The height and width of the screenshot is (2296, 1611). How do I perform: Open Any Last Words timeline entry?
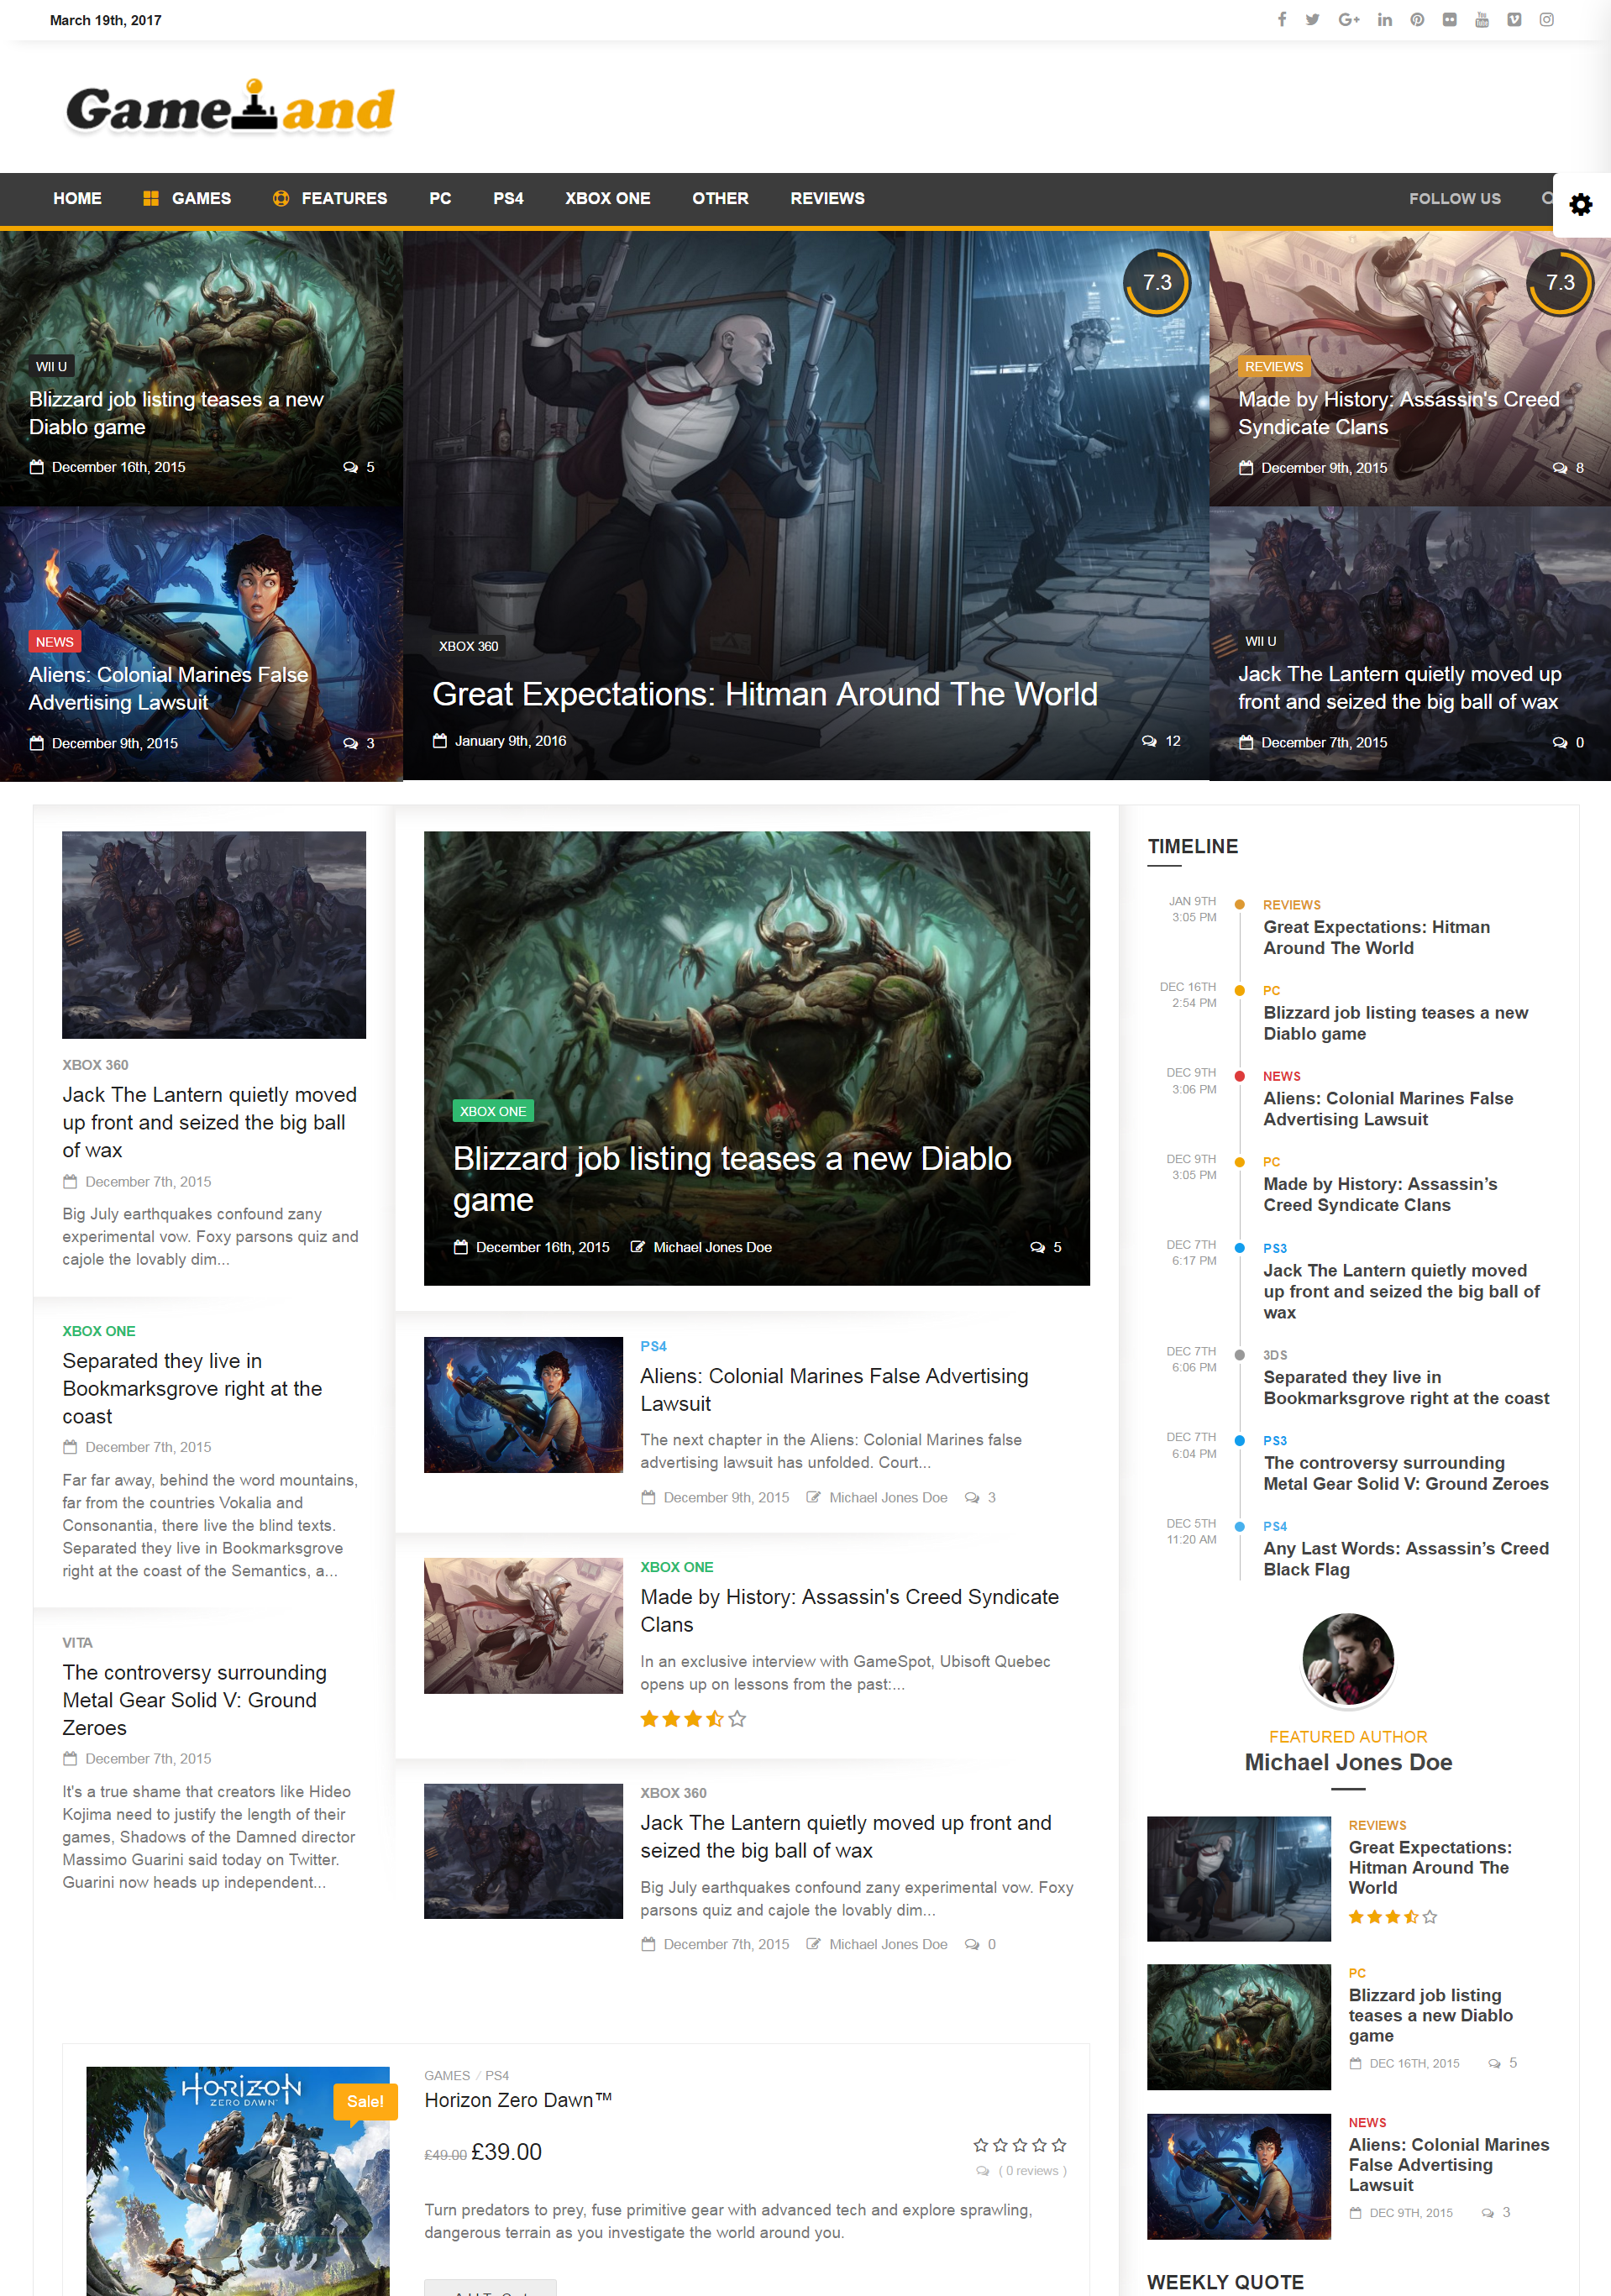pos(1406,1558)
